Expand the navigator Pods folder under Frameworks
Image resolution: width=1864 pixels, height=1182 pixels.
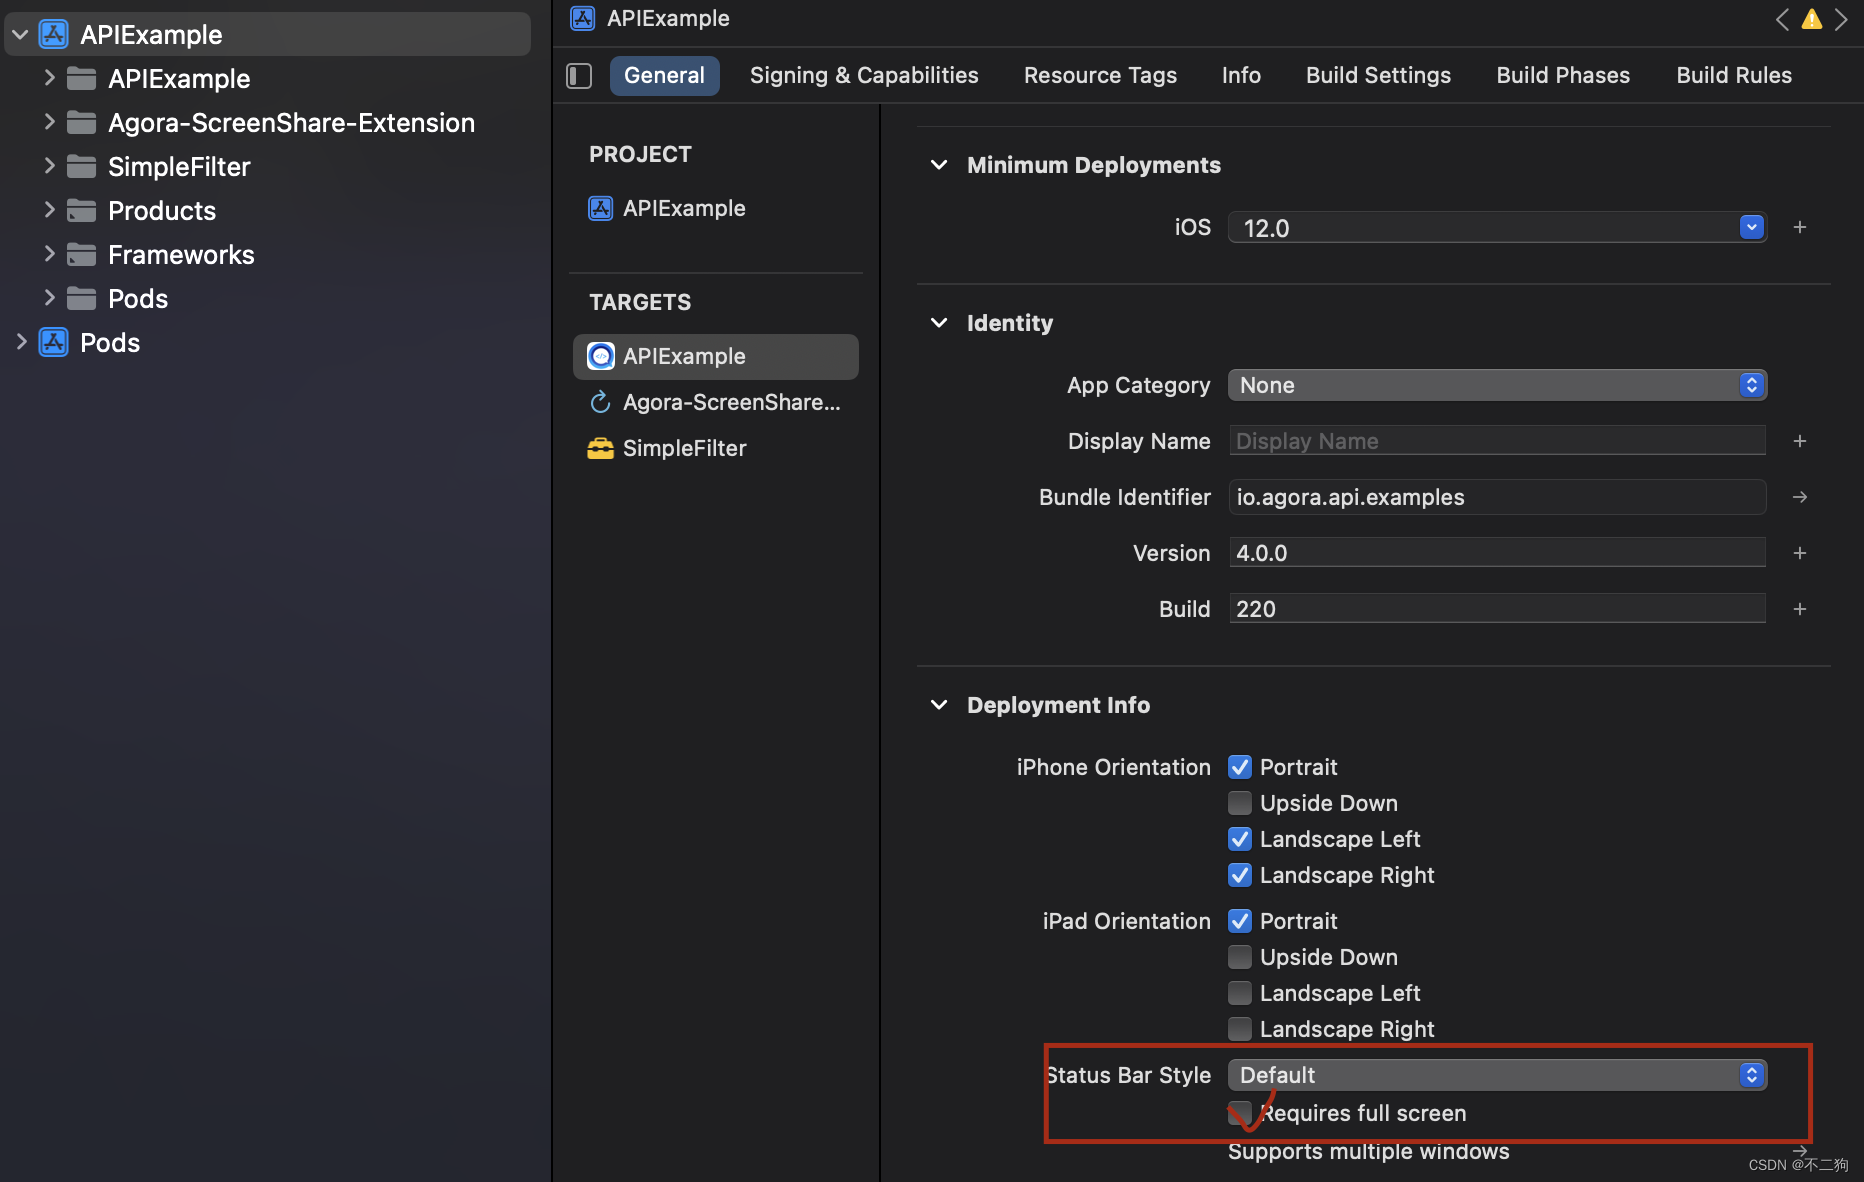pos(49,298)
